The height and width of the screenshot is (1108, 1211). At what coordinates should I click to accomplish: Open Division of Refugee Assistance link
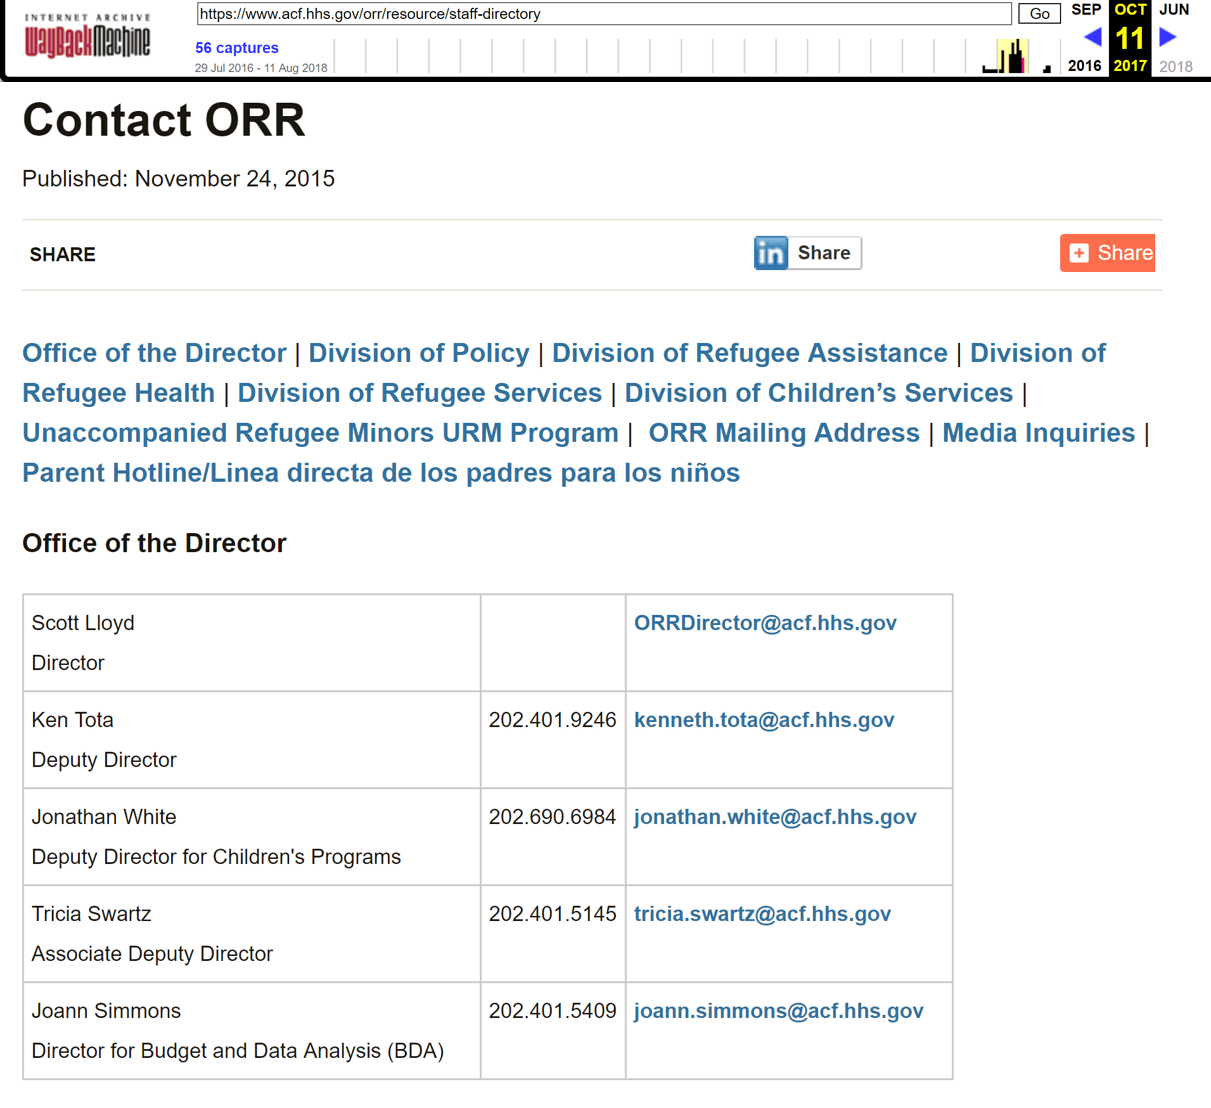pyautogui.click(x=749, y=353)
